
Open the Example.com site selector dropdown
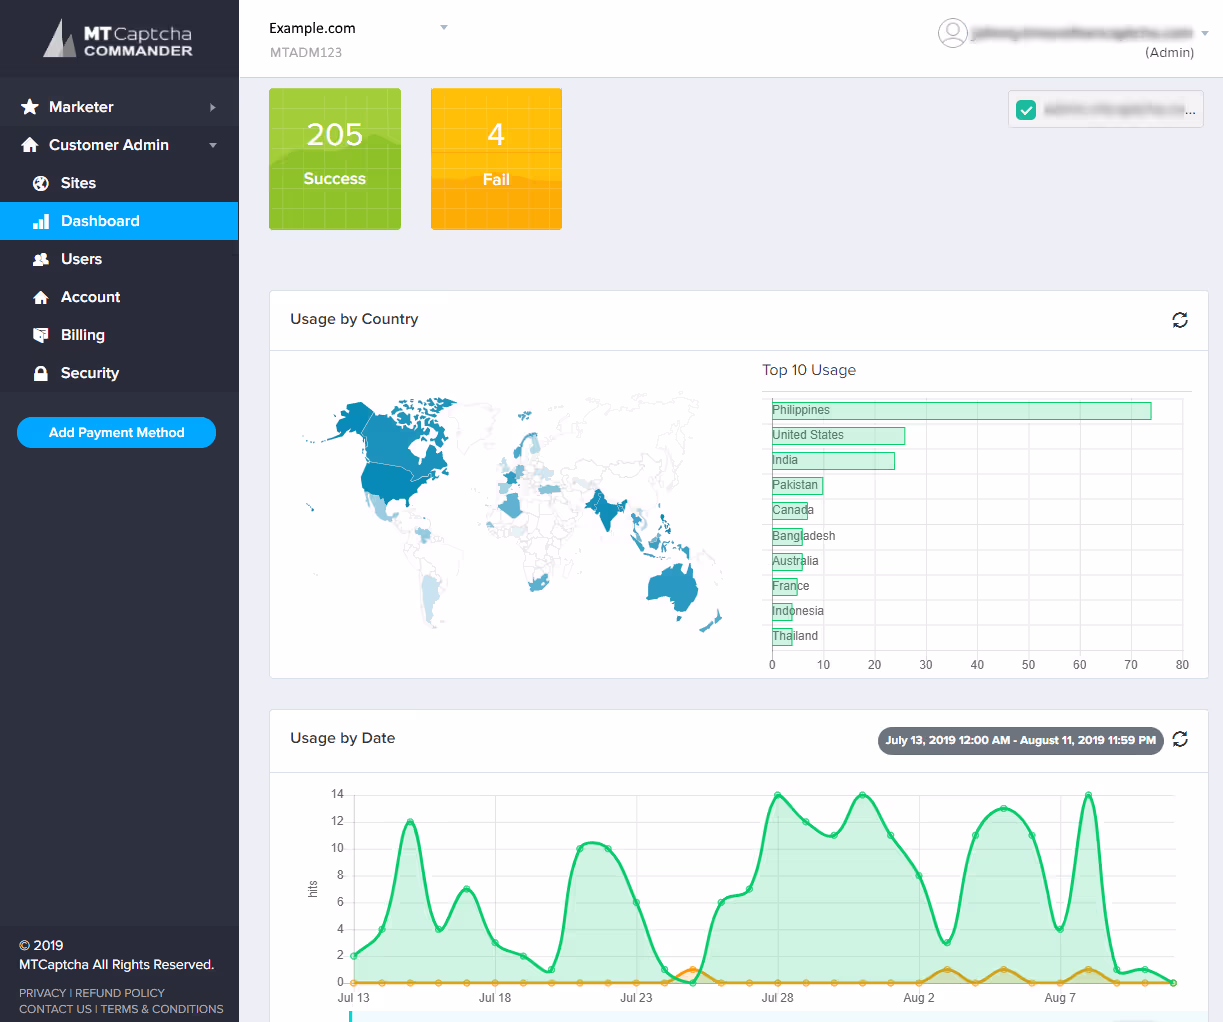[x=443, y=28]
